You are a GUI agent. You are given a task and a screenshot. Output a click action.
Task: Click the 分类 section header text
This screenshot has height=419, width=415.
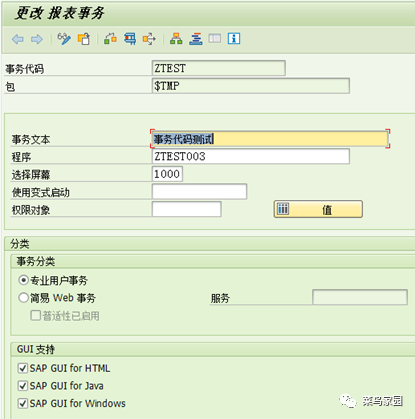(20, 244)
